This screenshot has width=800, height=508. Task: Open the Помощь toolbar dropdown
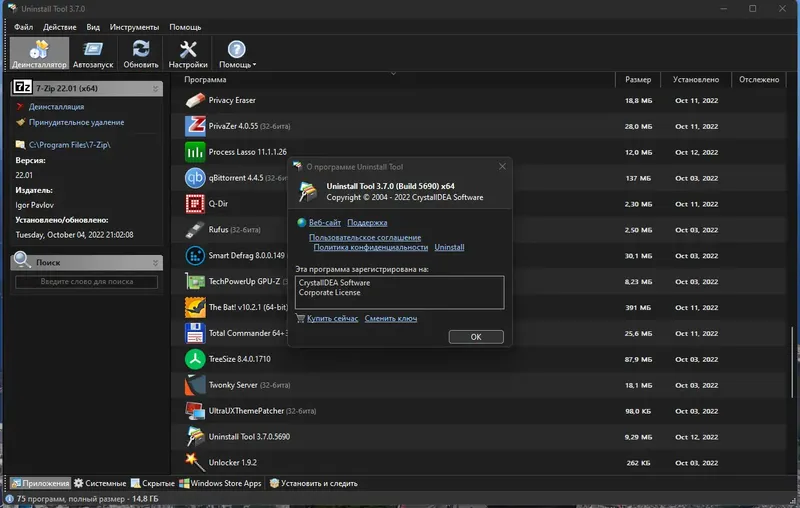[x=237, y=53]
